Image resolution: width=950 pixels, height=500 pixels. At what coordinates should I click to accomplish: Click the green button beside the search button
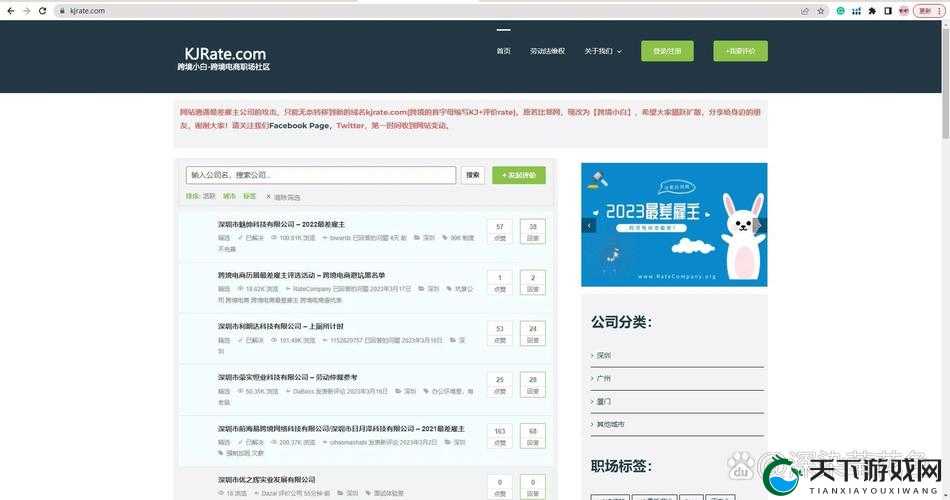point(519,175)
